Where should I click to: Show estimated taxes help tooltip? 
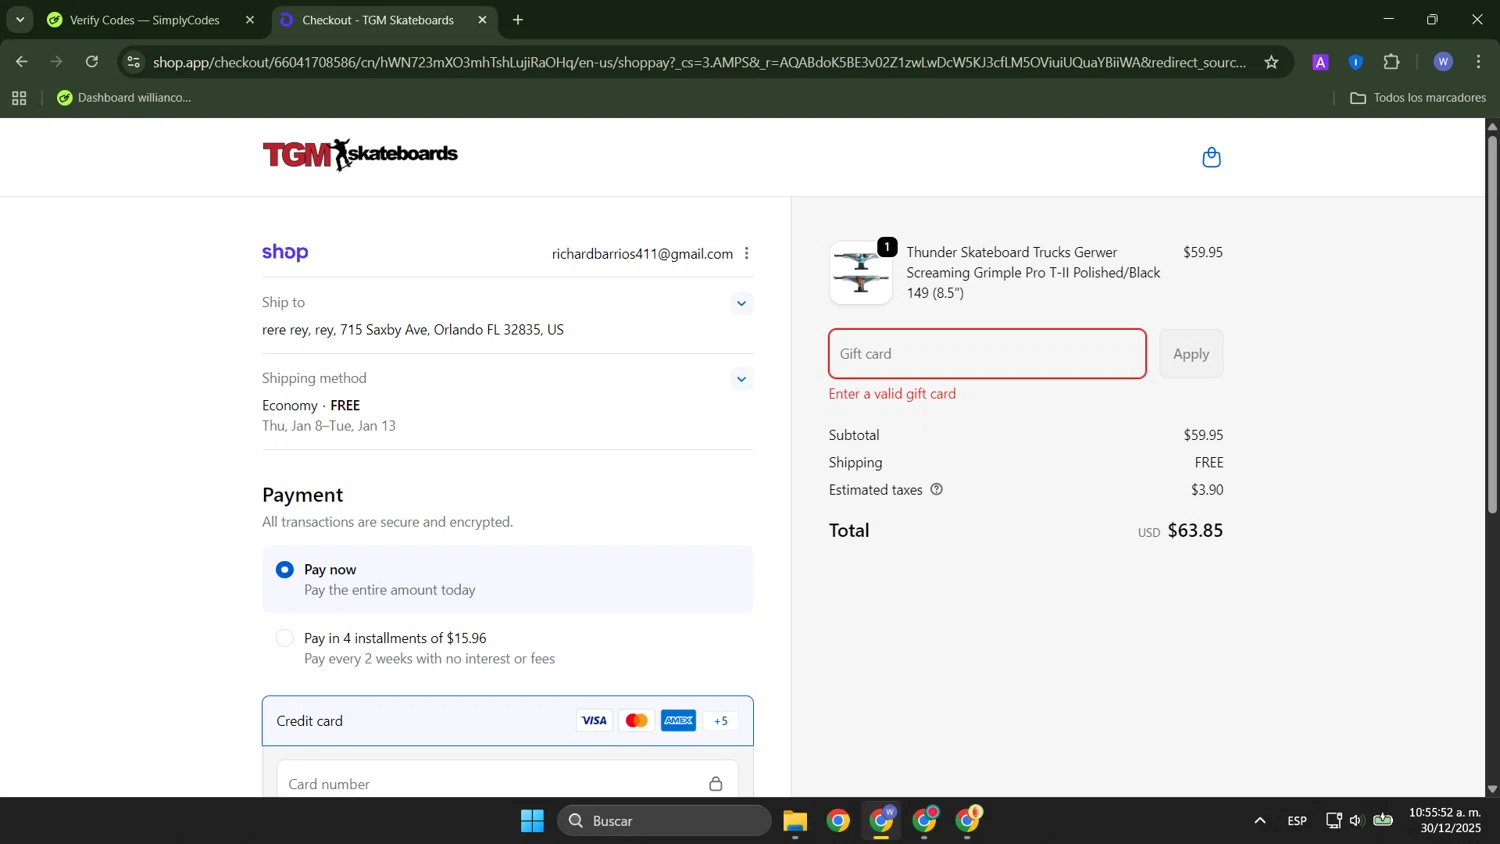point(936,490)
